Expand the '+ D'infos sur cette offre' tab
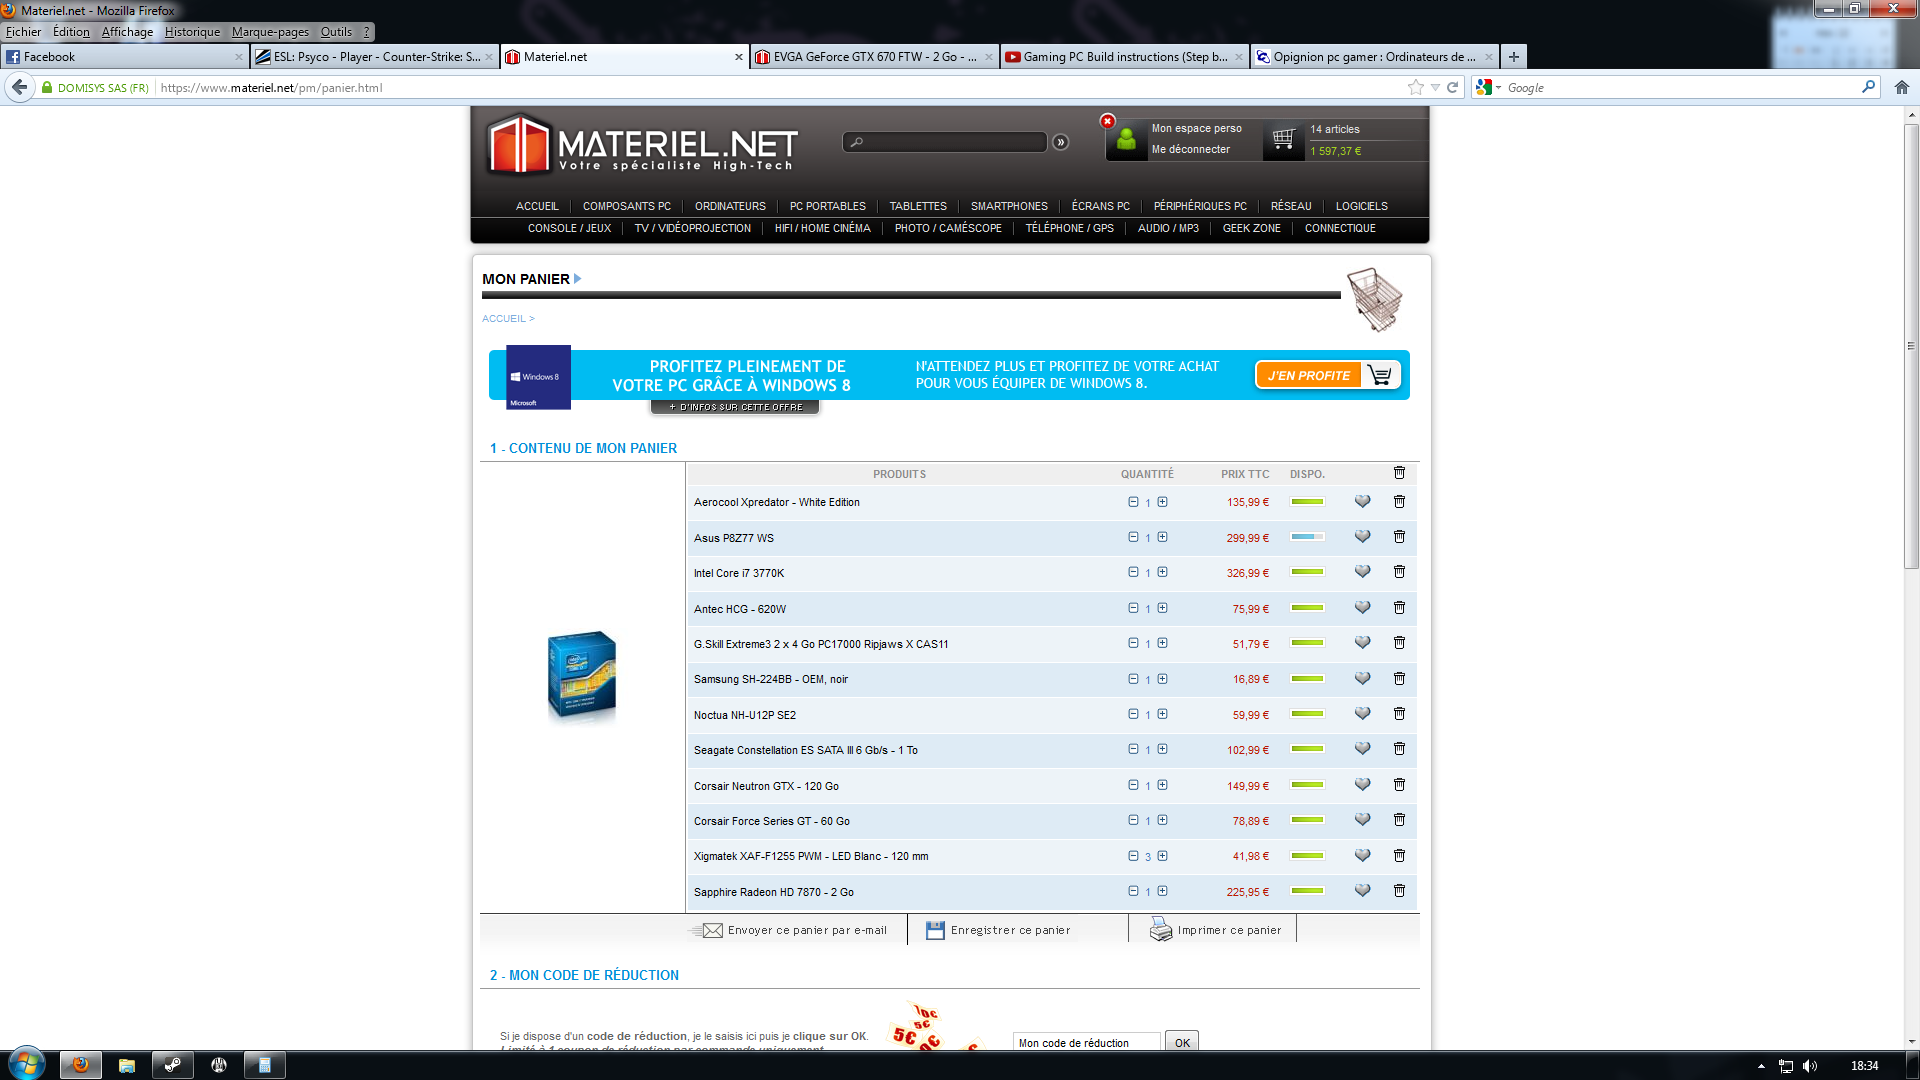This screenshot has height=1080, width=1920. click(x=735, y=407)
